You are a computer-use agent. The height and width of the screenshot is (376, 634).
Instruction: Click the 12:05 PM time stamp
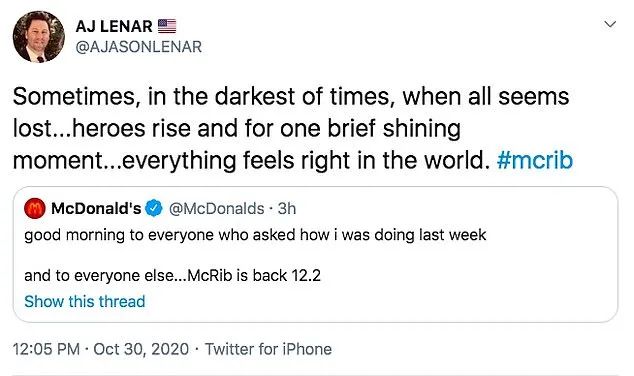click(46, 349)
